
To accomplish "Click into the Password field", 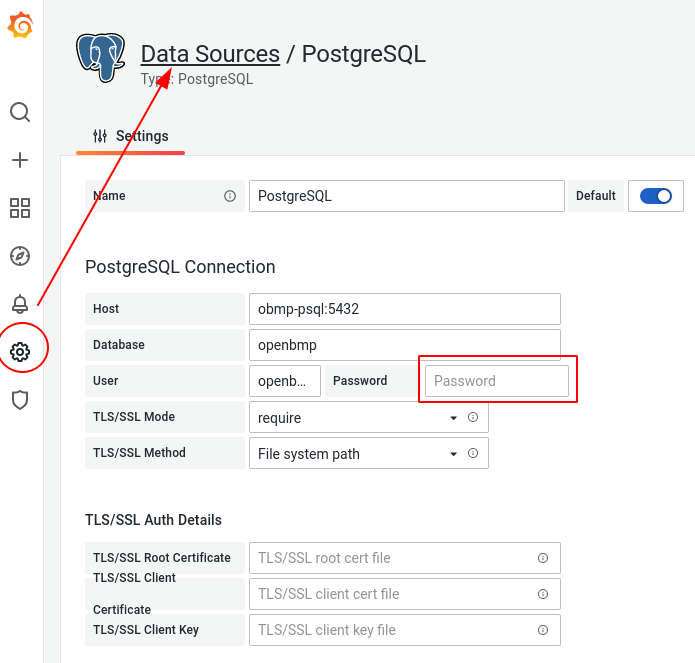I will [497, 381].
